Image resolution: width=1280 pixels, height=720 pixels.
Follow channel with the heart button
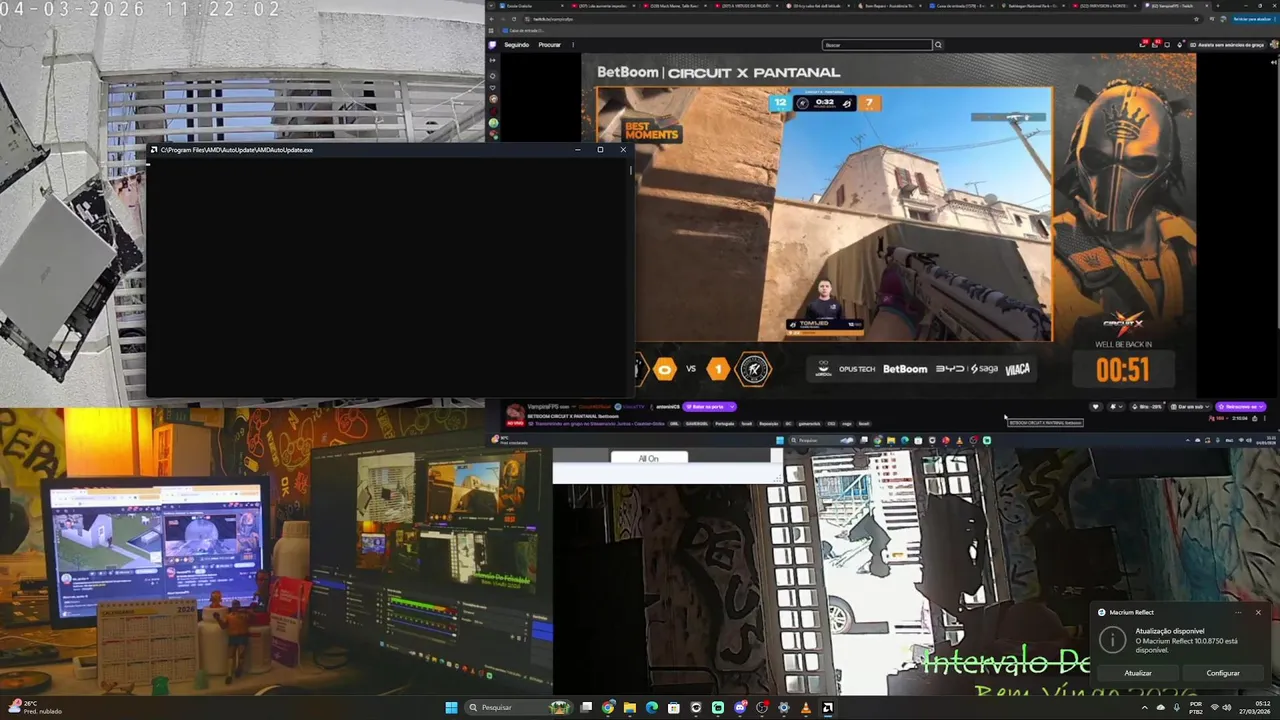(x=1096, y=406)
